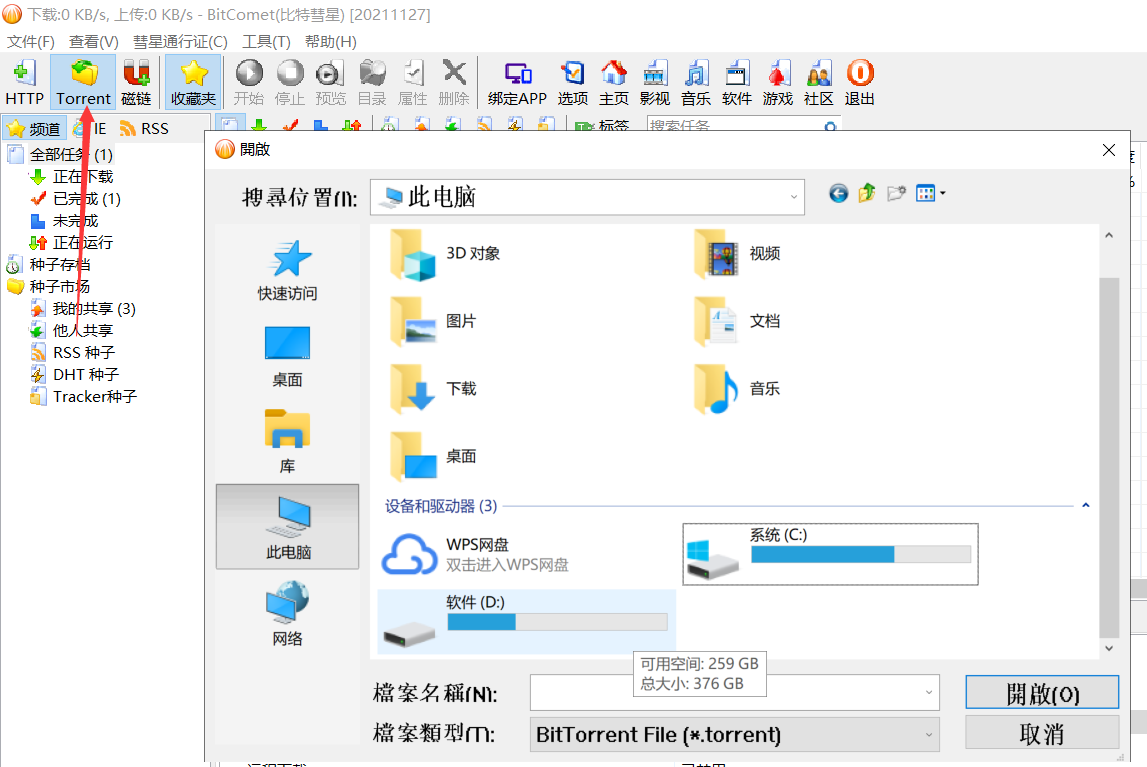Click the 开始 start task icon
Screen dimensions: 1147x767
[249, 82]
